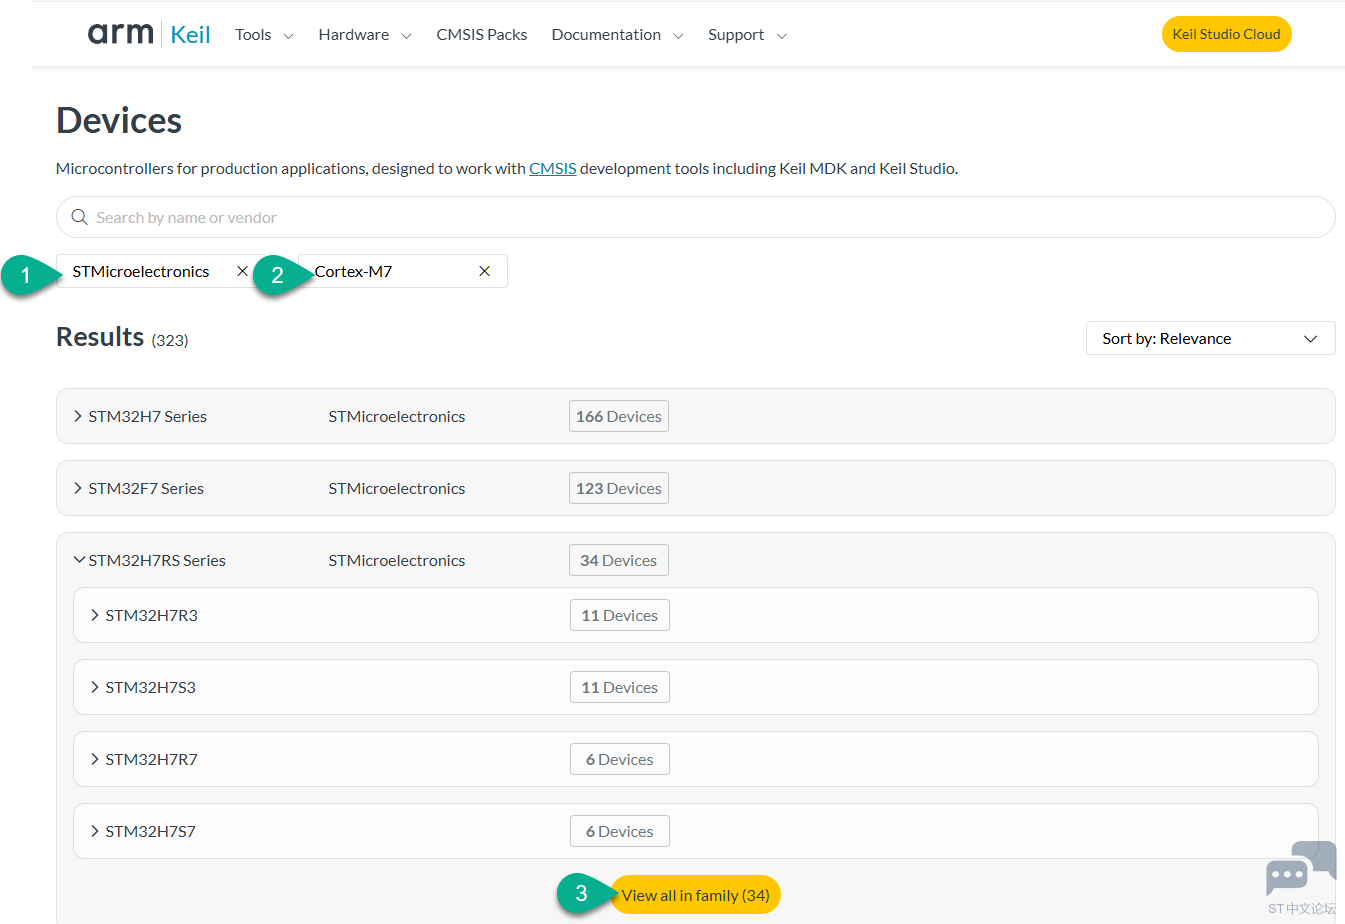Click the STM32H7R7 label
1345x924 pixels.
tap(152, 759)
